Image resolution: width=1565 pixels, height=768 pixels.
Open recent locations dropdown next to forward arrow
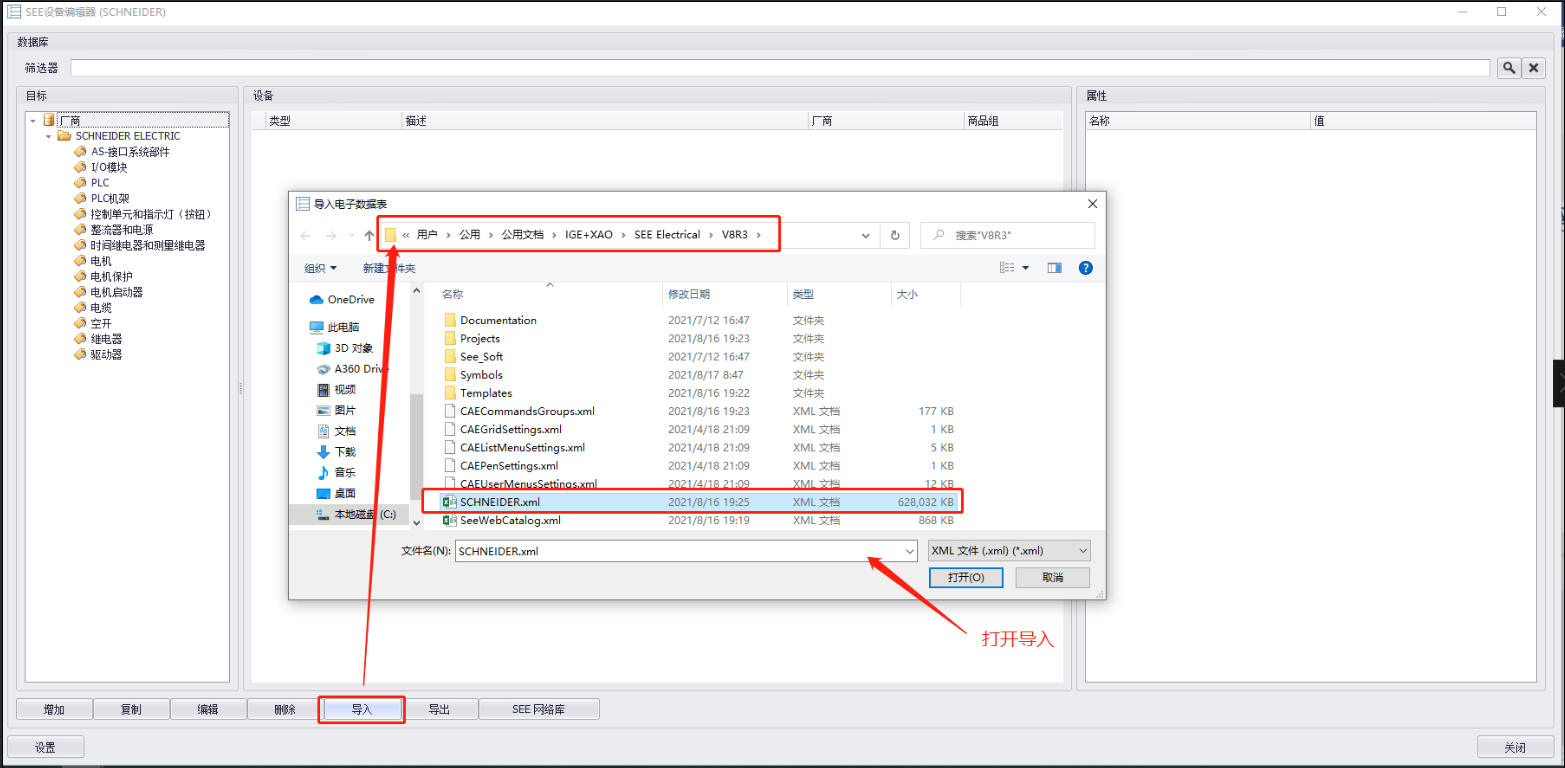point(350,236)
